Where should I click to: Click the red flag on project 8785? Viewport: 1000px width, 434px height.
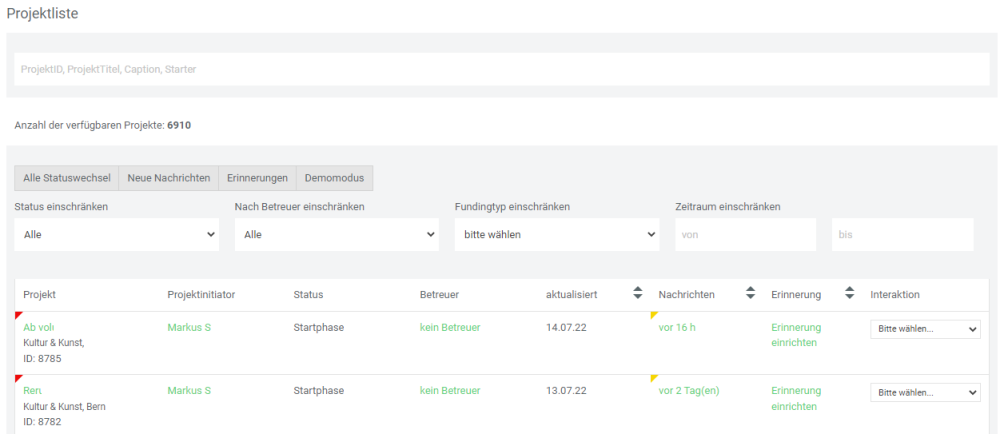coord(19,316)
